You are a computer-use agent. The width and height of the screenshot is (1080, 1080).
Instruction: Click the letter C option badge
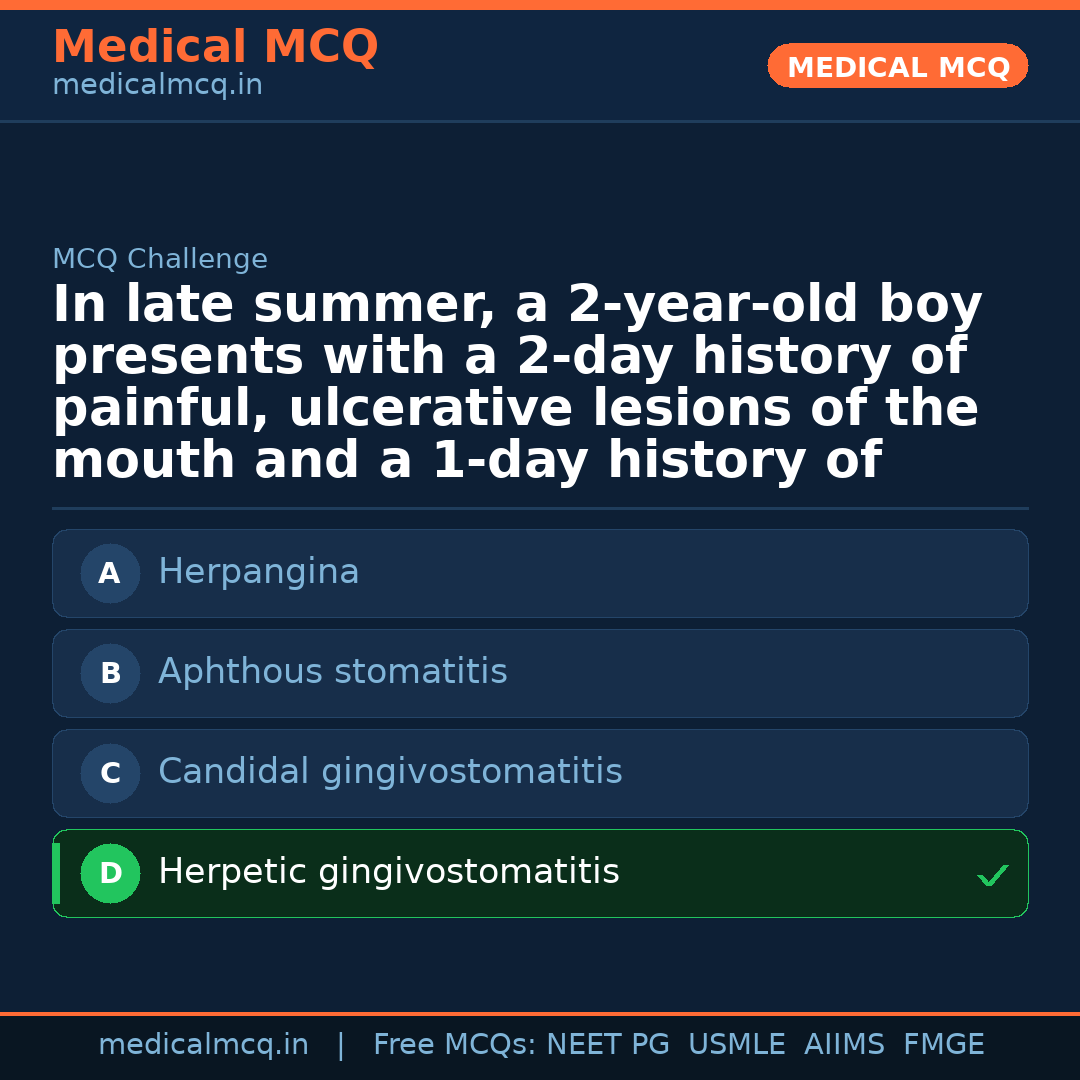(110, 773)
